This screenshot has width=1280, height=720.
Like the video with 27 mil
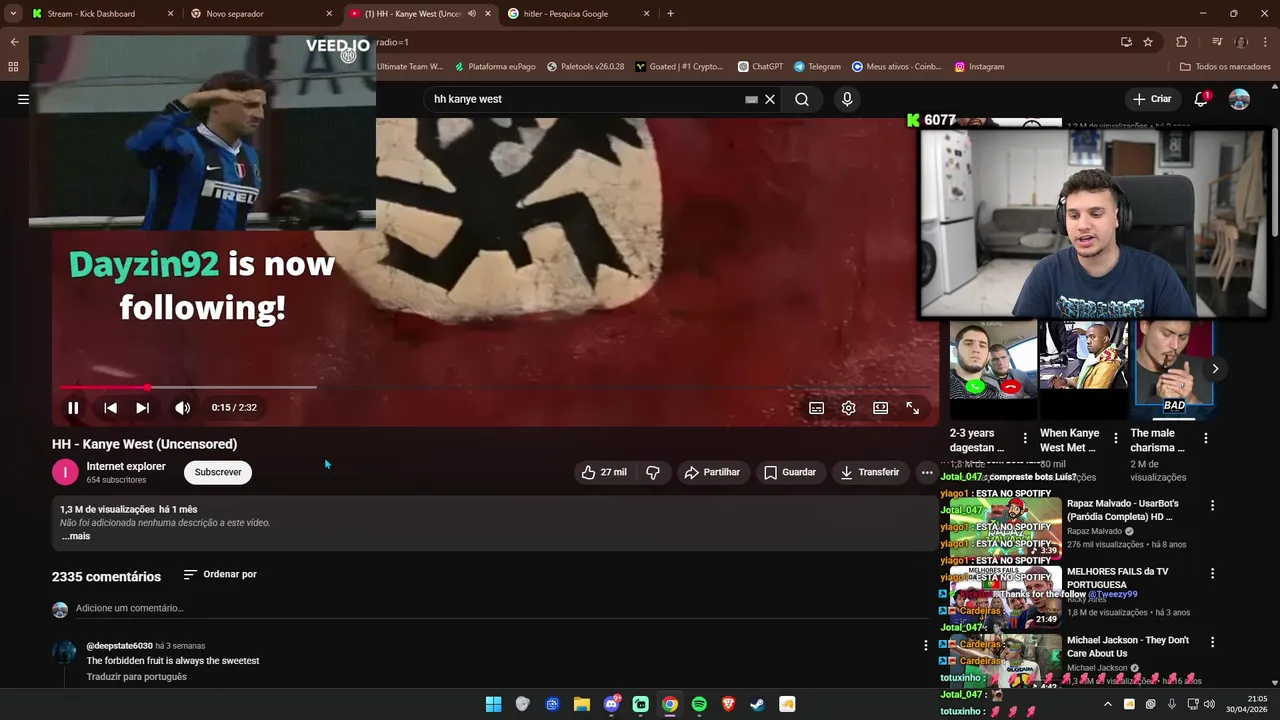click(604, 472)
